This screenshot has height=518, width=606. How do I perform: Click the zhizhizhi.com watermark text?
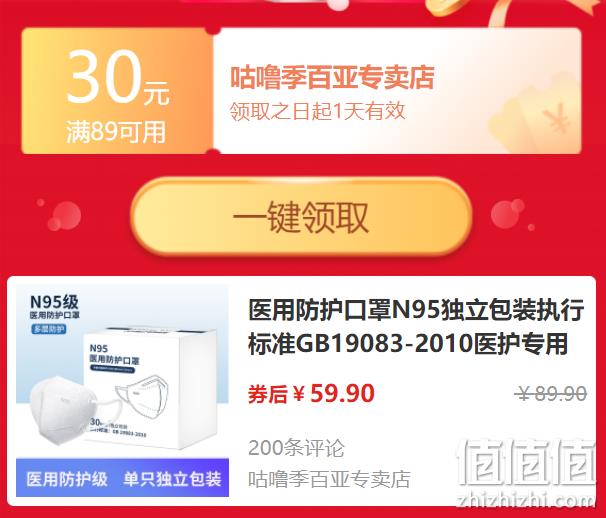(x=526, y=500)
